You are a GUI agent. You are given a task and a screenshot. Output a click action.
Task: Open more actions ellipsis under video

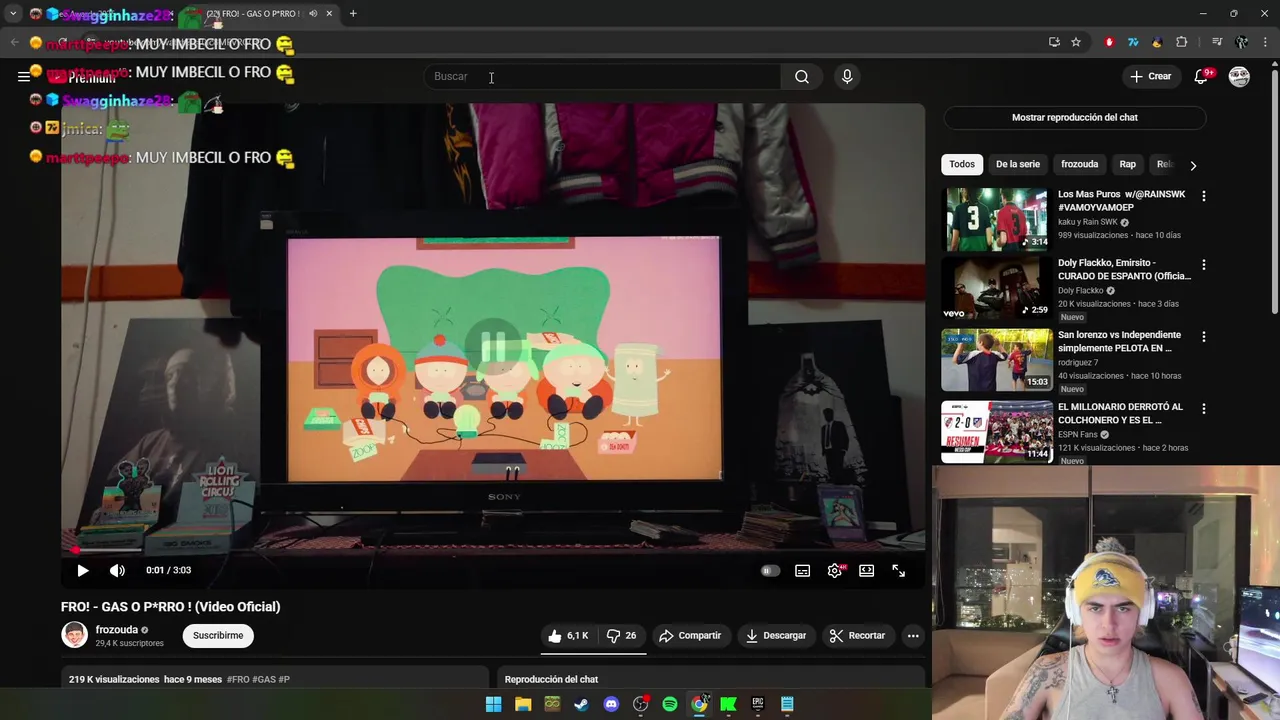tap(913, 636)
